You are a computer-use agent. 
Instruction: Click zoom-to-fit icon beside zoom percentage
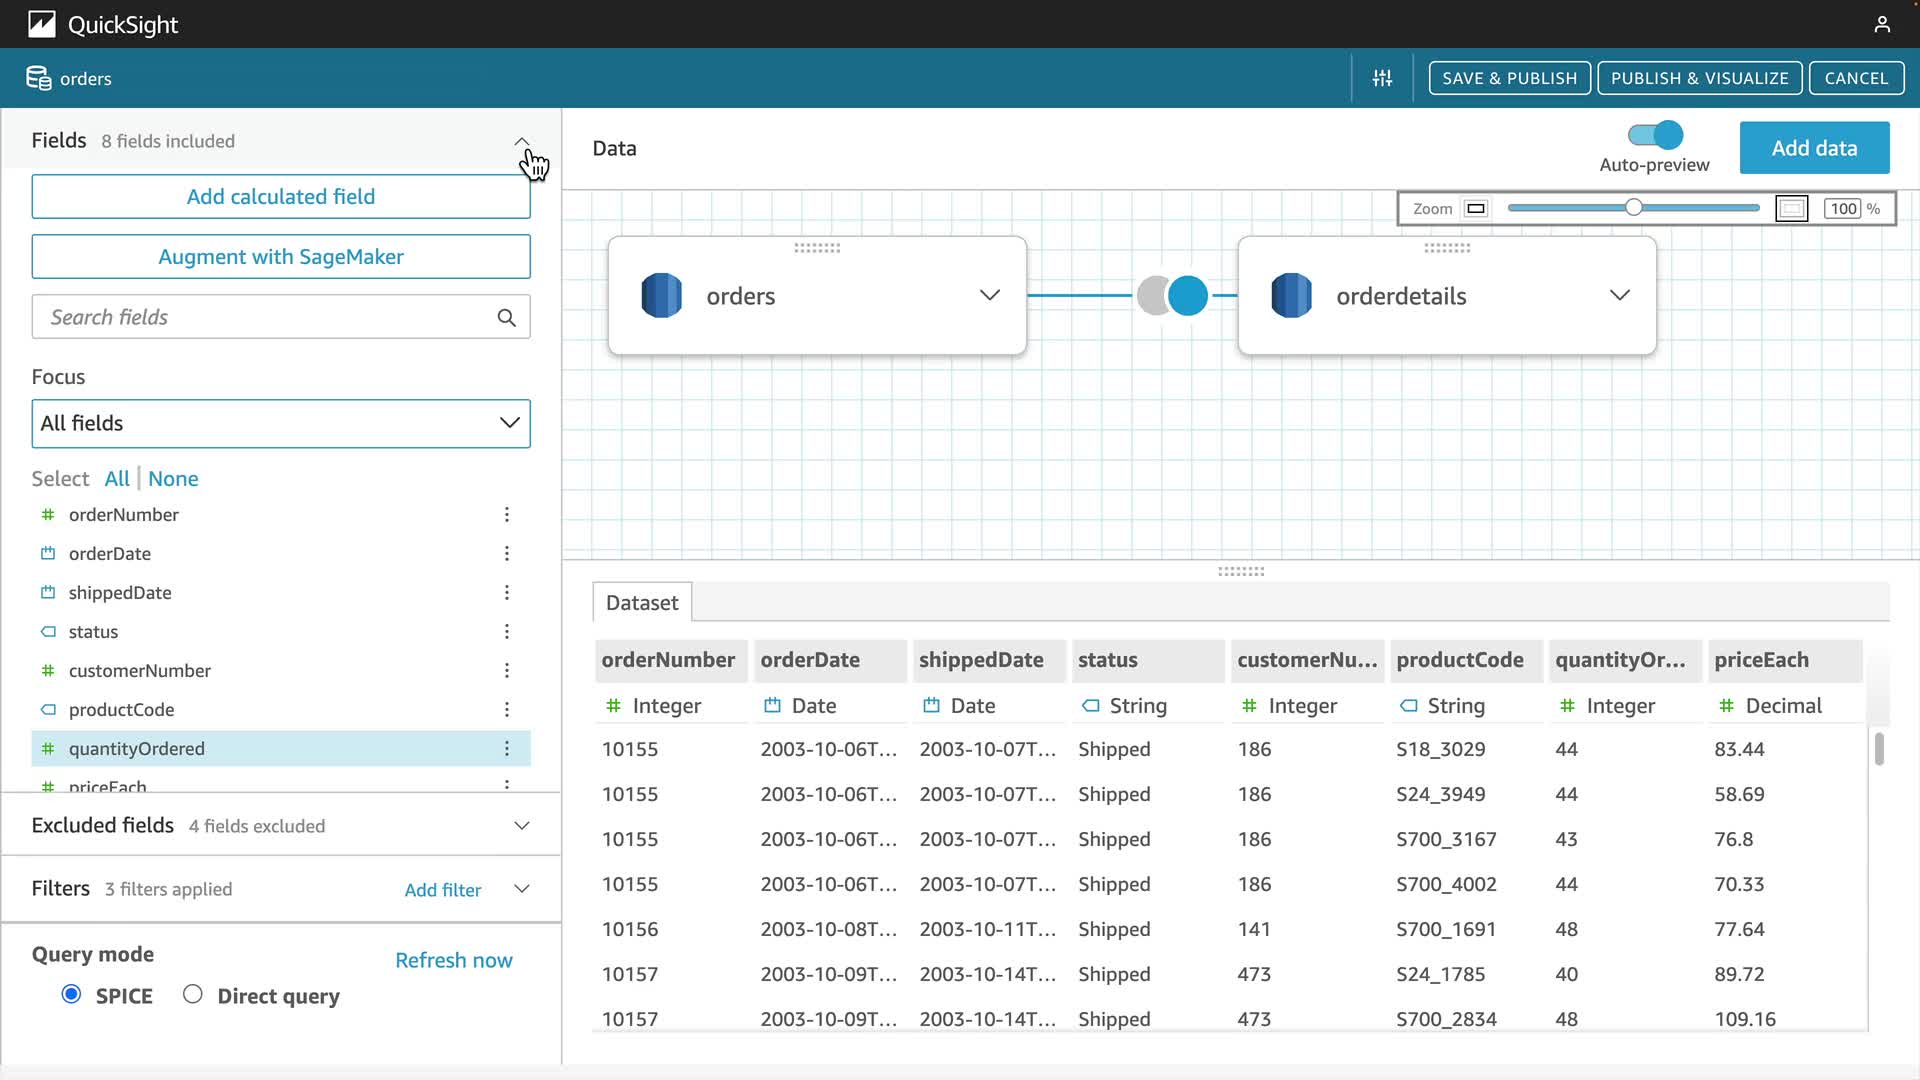[x=1791, y=209]
